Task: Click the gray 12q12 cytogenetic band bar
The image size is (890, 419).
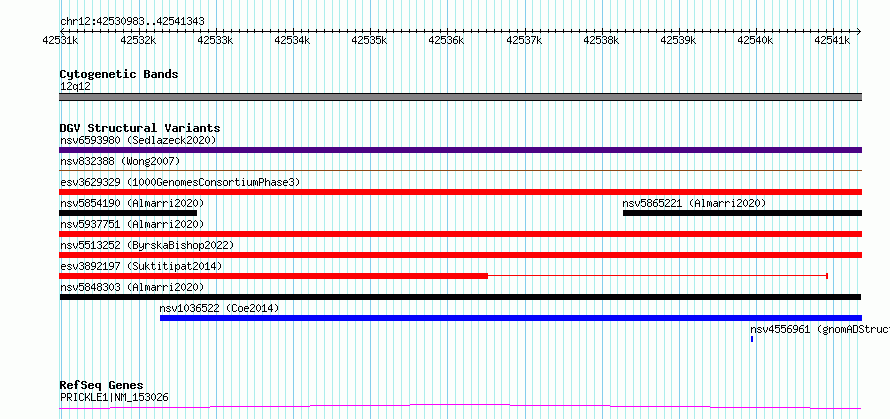Action: (460, 97)
